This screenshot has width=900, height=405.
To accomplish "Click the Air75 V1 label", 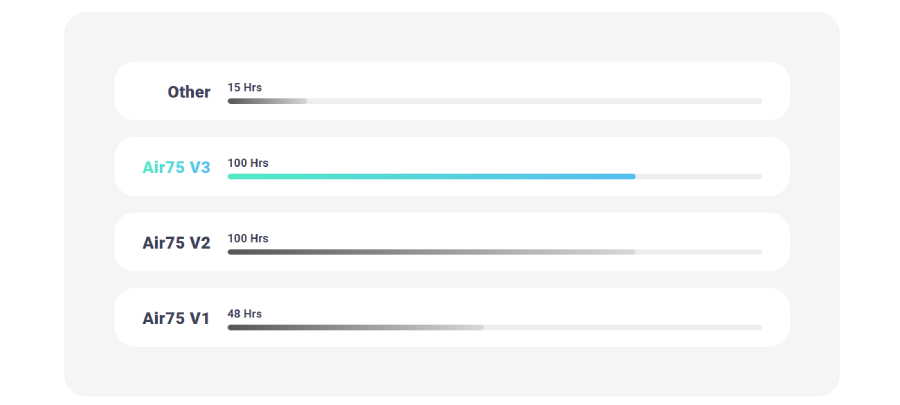I will point(176,318).
